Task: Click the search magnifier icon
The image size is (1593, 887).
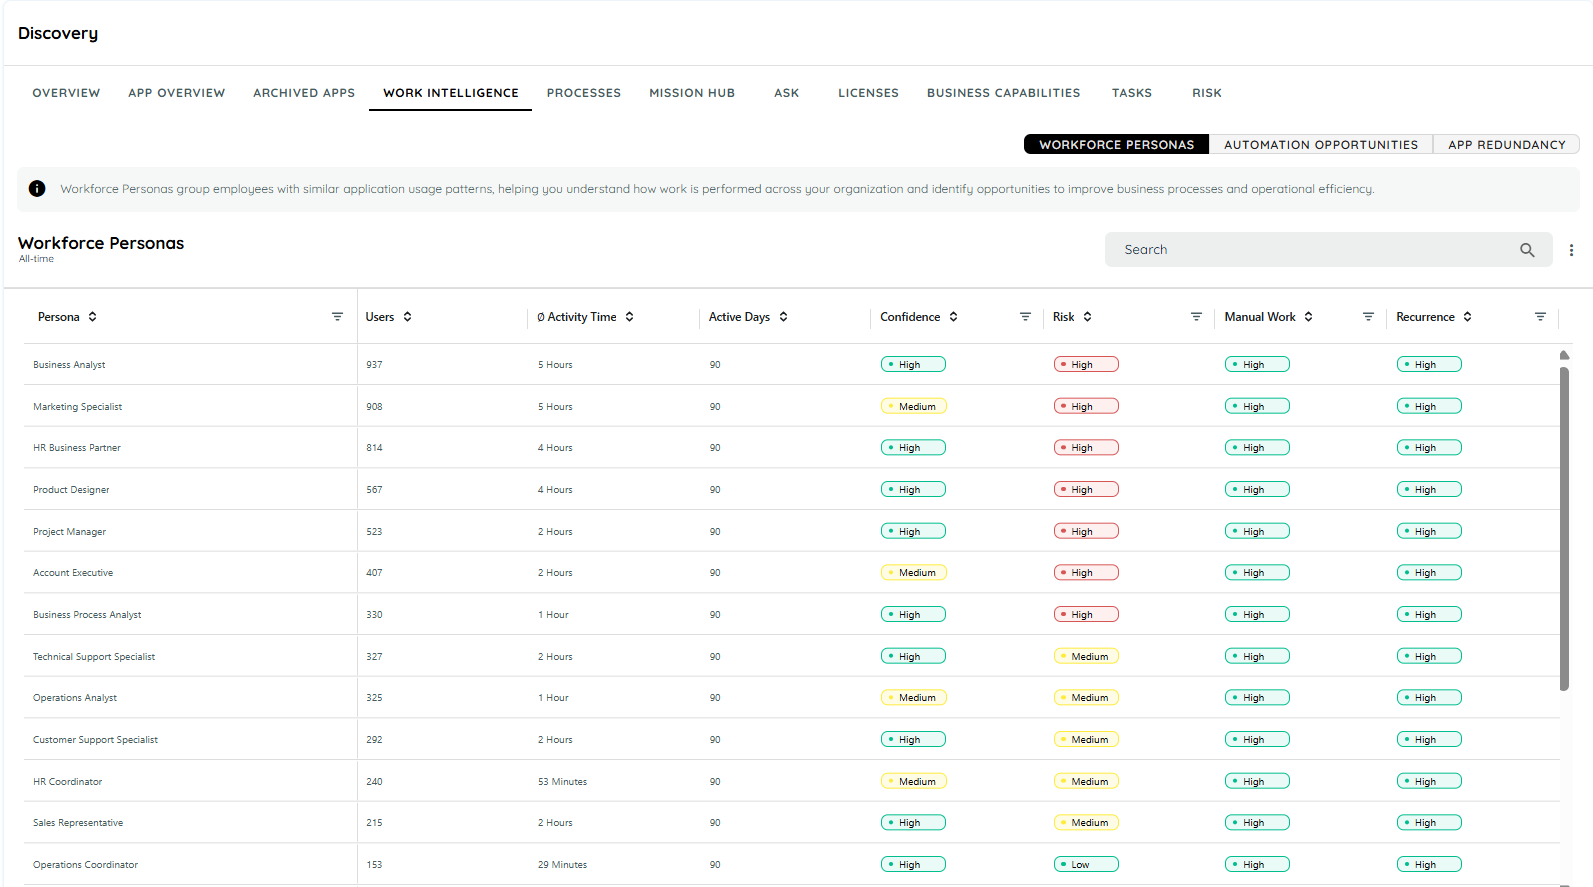Action: [x=1527, y=250]
